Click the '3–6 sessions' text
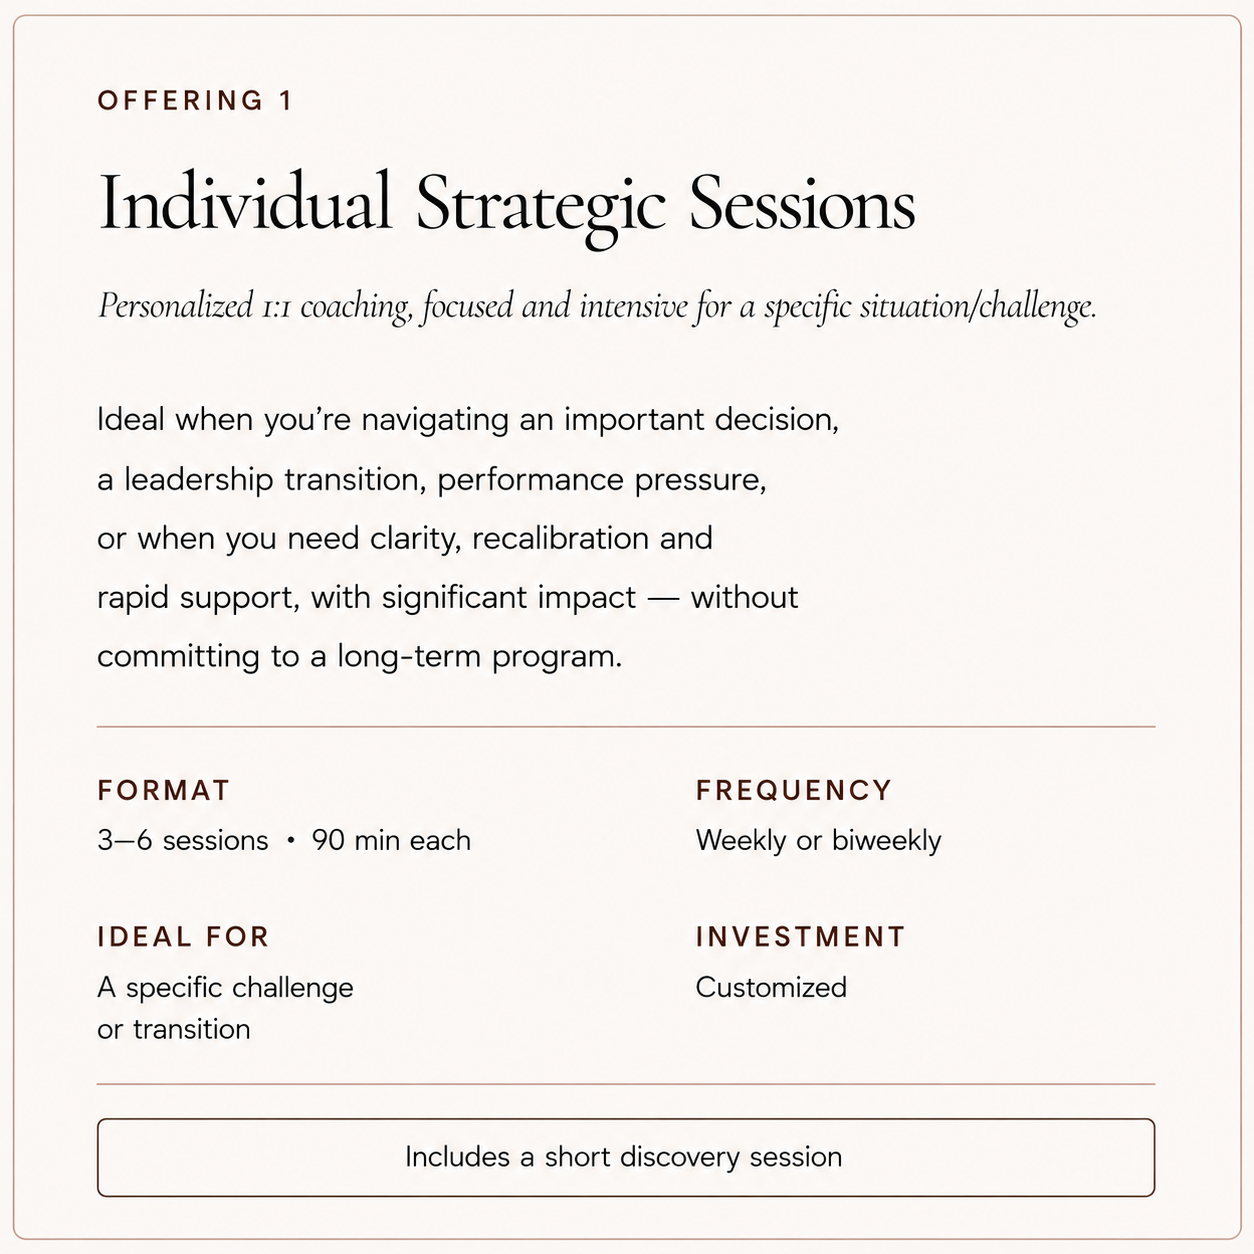Viewport: 1254px width, 1254px height. pyautogui.click(x=183, y=840)
